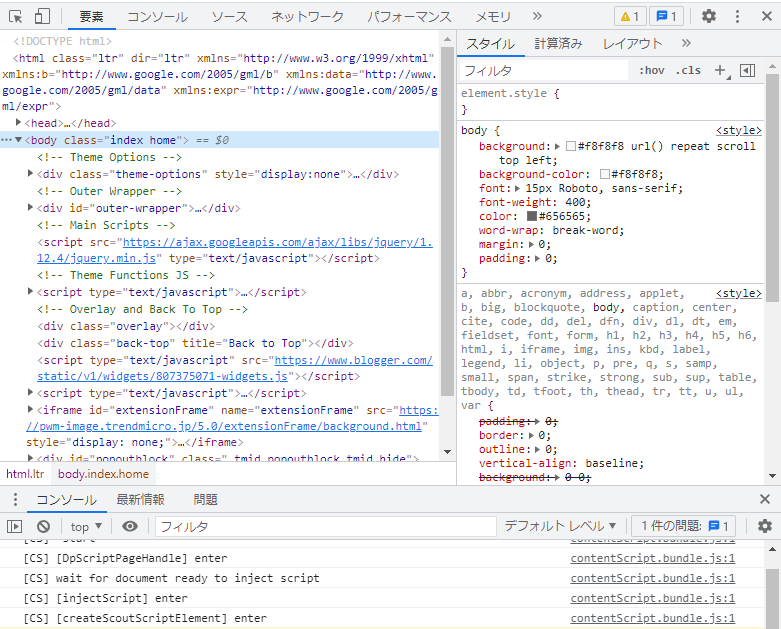
Task: Open the #656565 color swatch
Action: tap(532, 216)
